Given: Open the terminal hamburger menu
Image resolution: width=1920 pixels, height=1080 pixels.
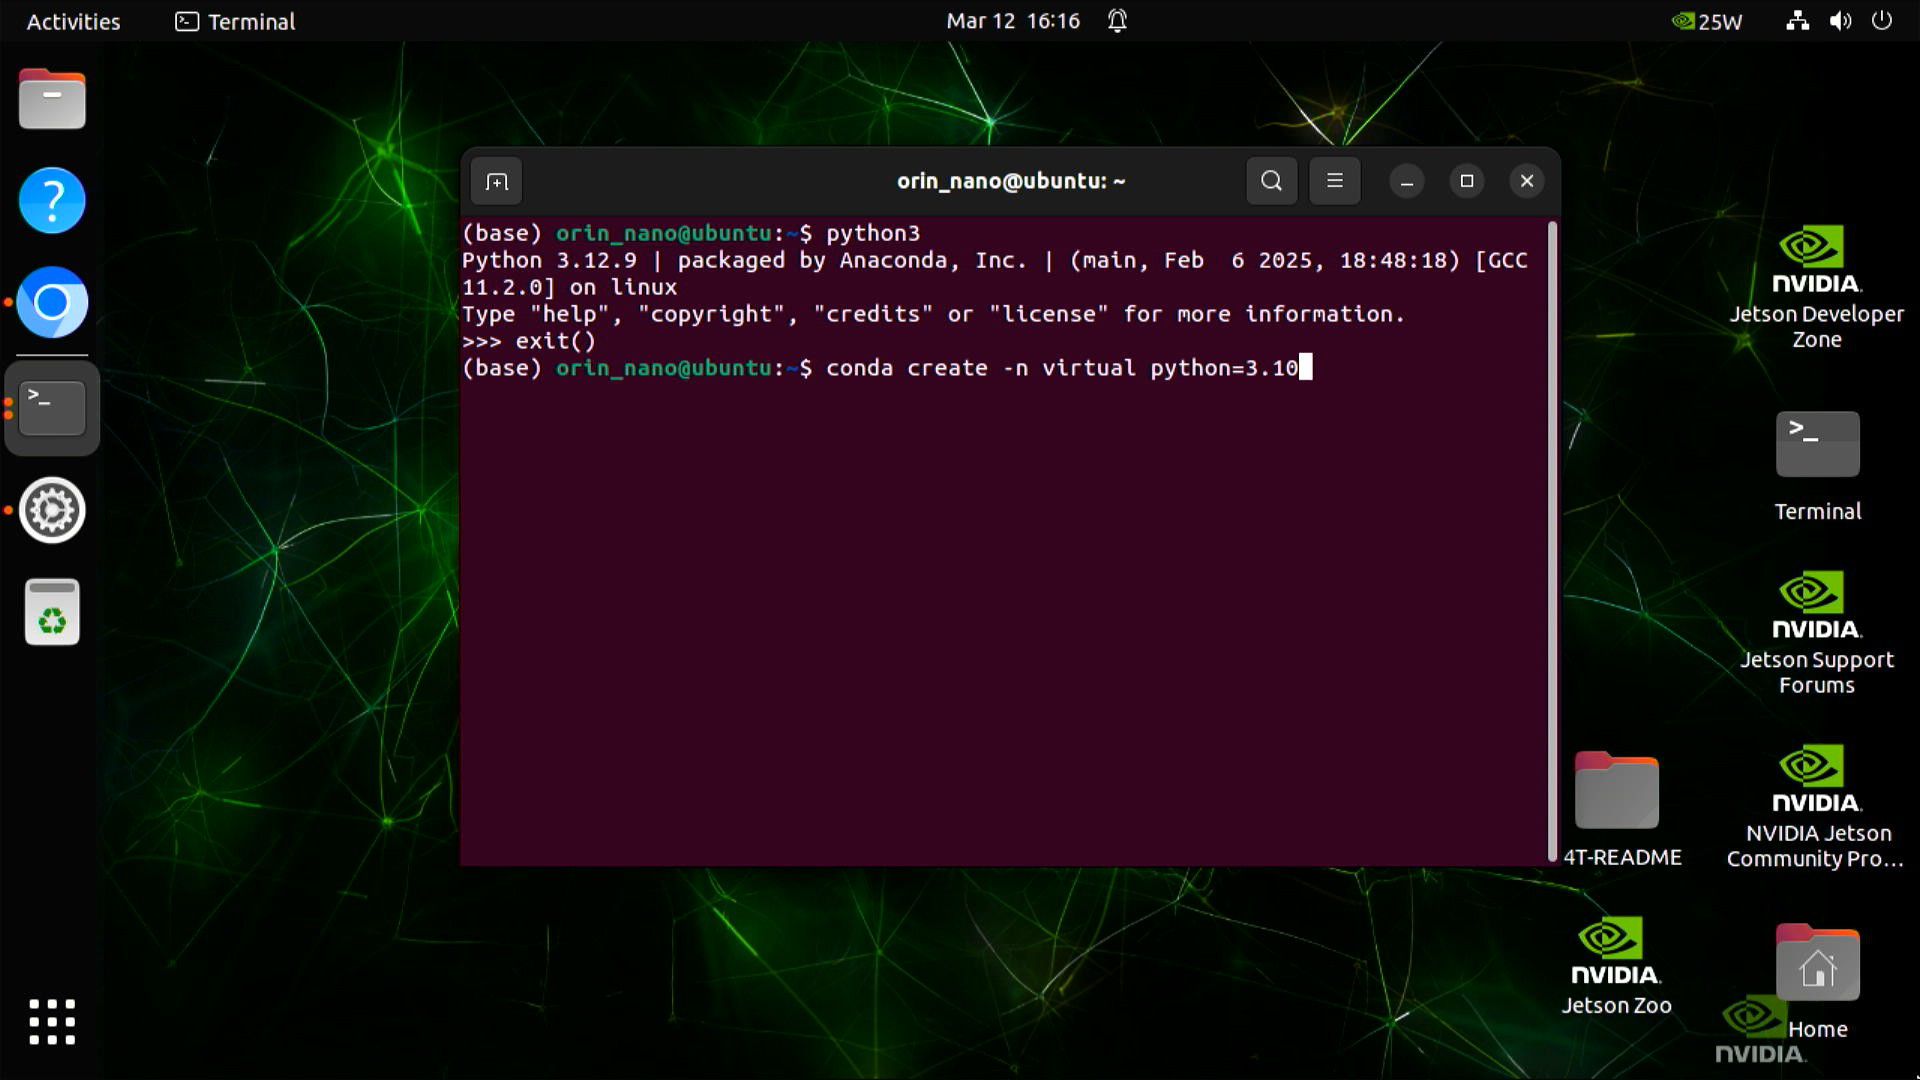Looking at the screenshot, I should 1335,181.
